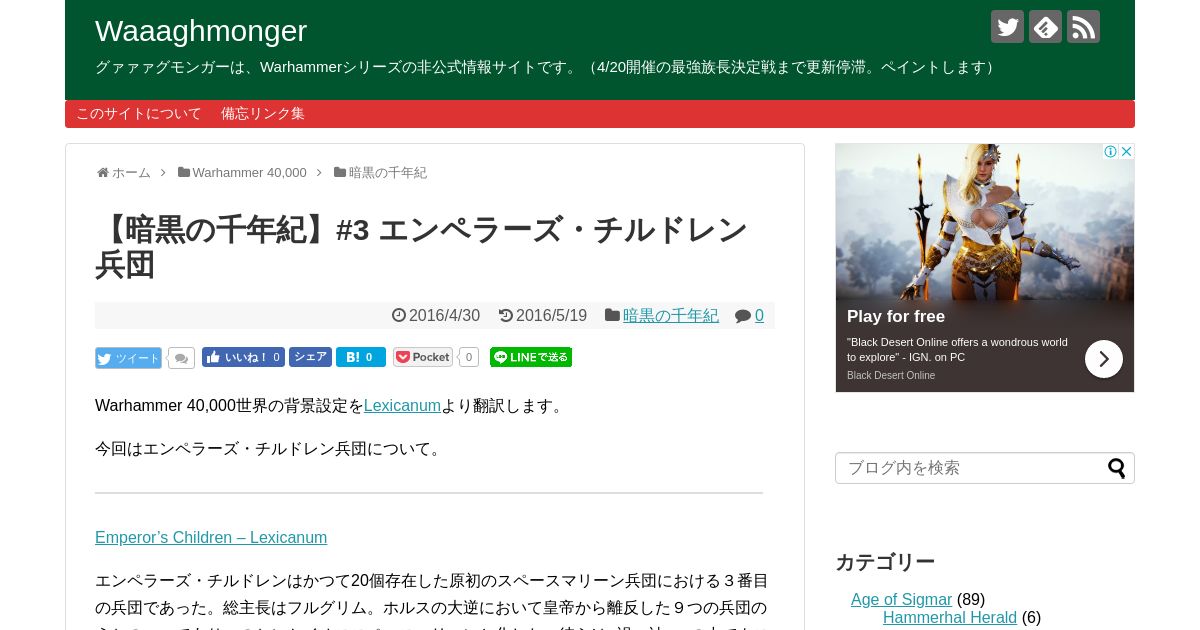Open このサイトについて menu item
Screen dimensions: 1200x630
(139, 114)
